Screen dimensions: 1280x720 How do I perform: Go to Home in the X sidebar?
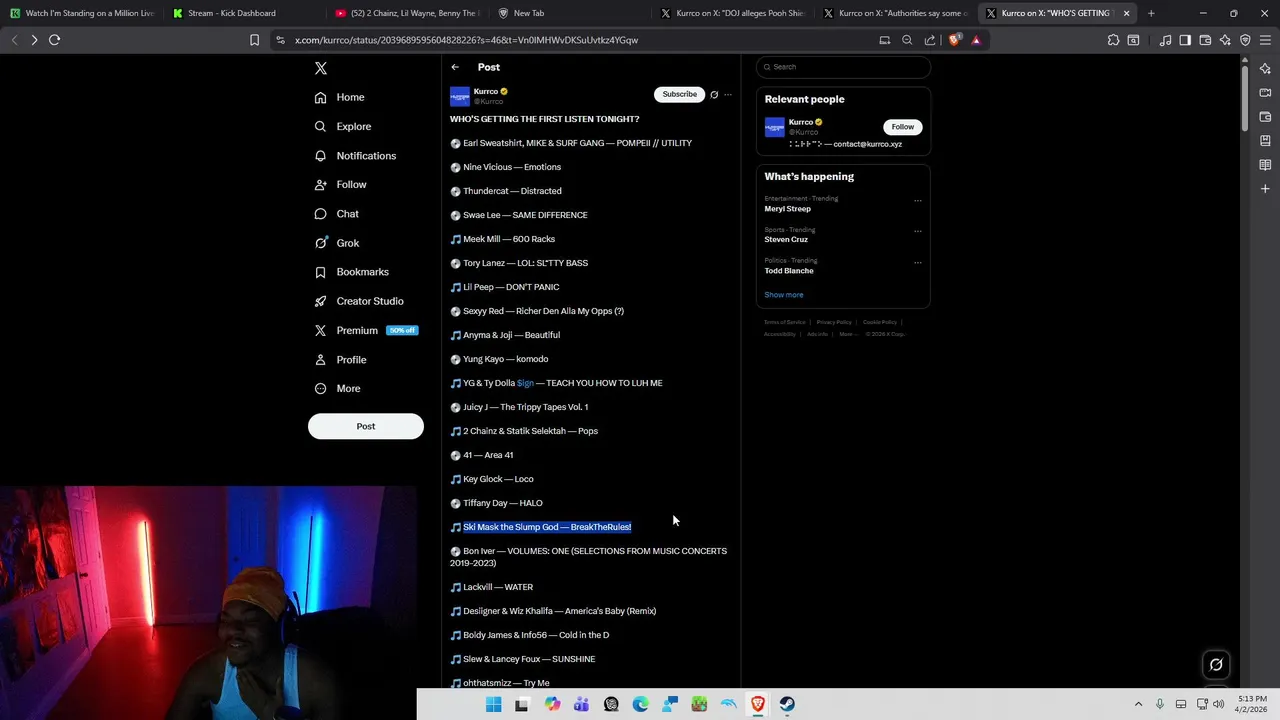[x=339, y=97]
